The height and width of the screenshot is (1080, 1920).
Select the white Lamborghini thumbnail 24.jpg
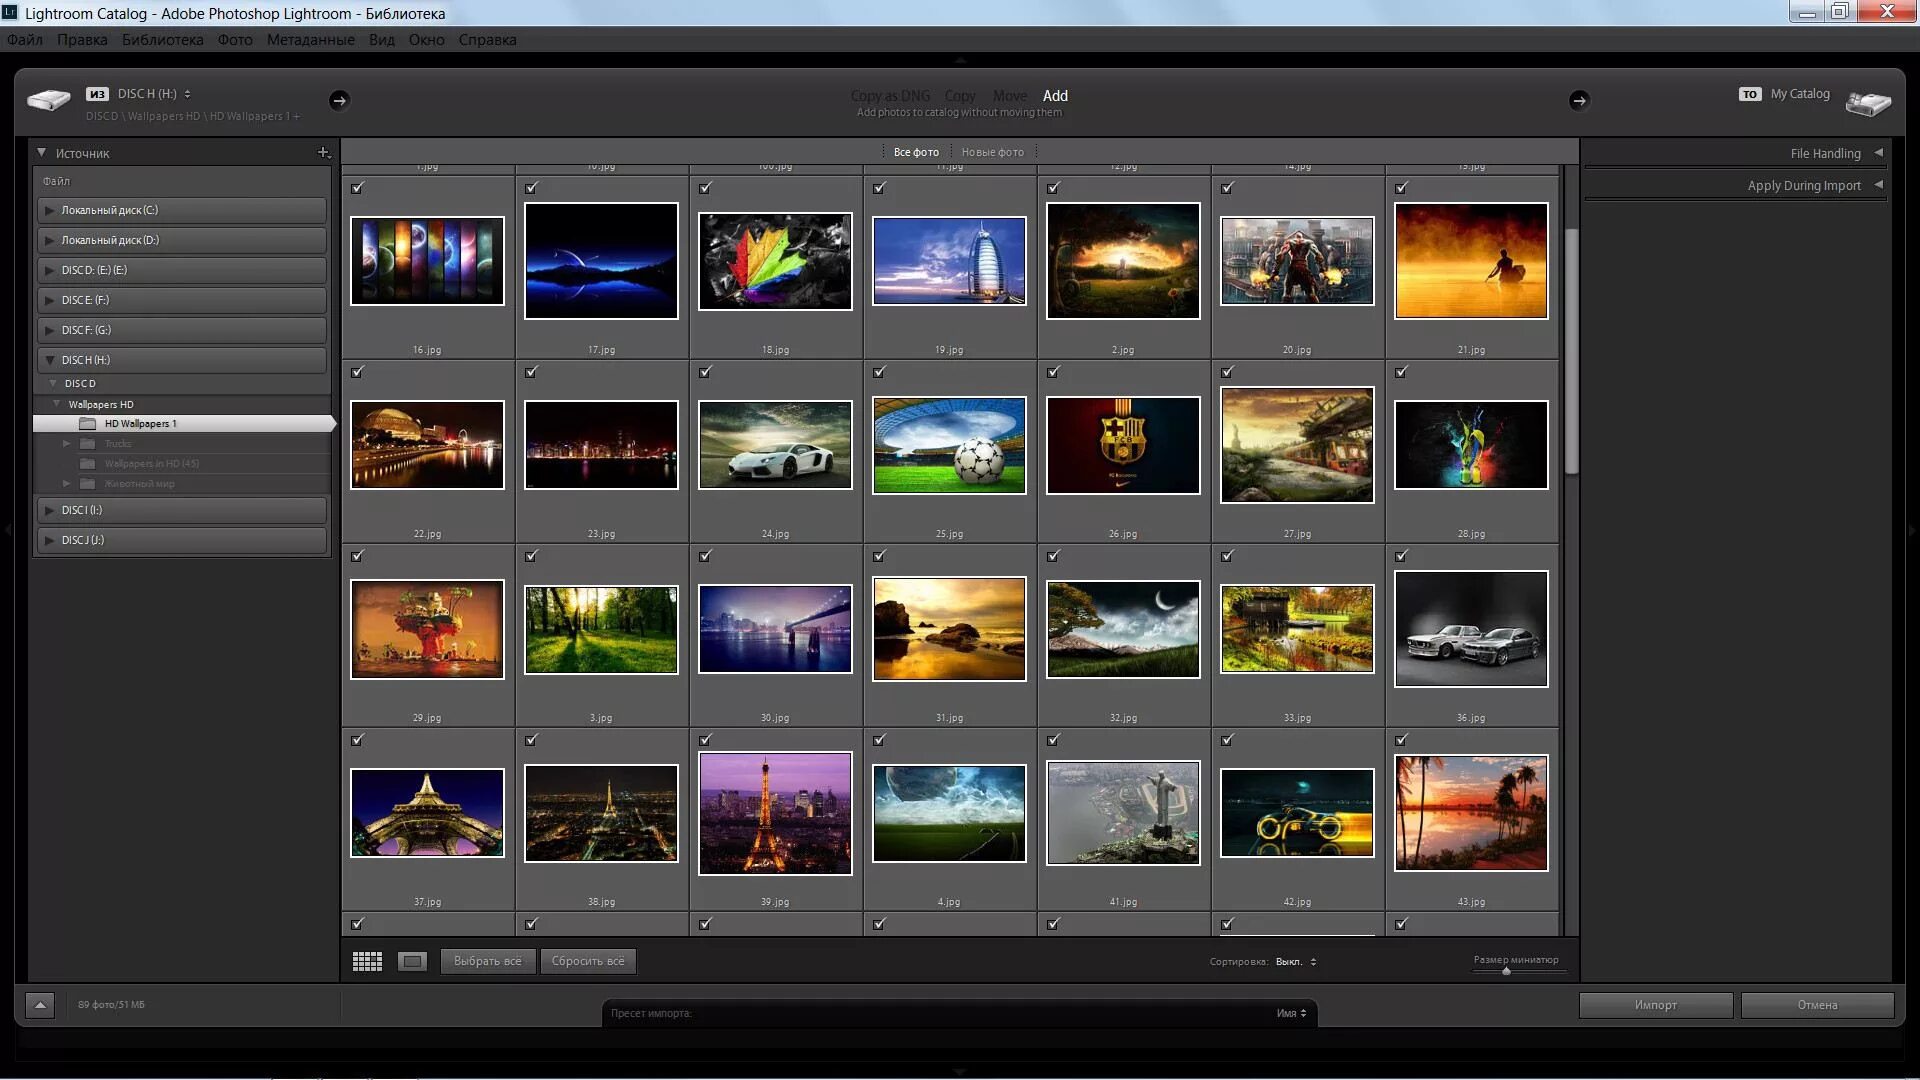click(775, 445)
